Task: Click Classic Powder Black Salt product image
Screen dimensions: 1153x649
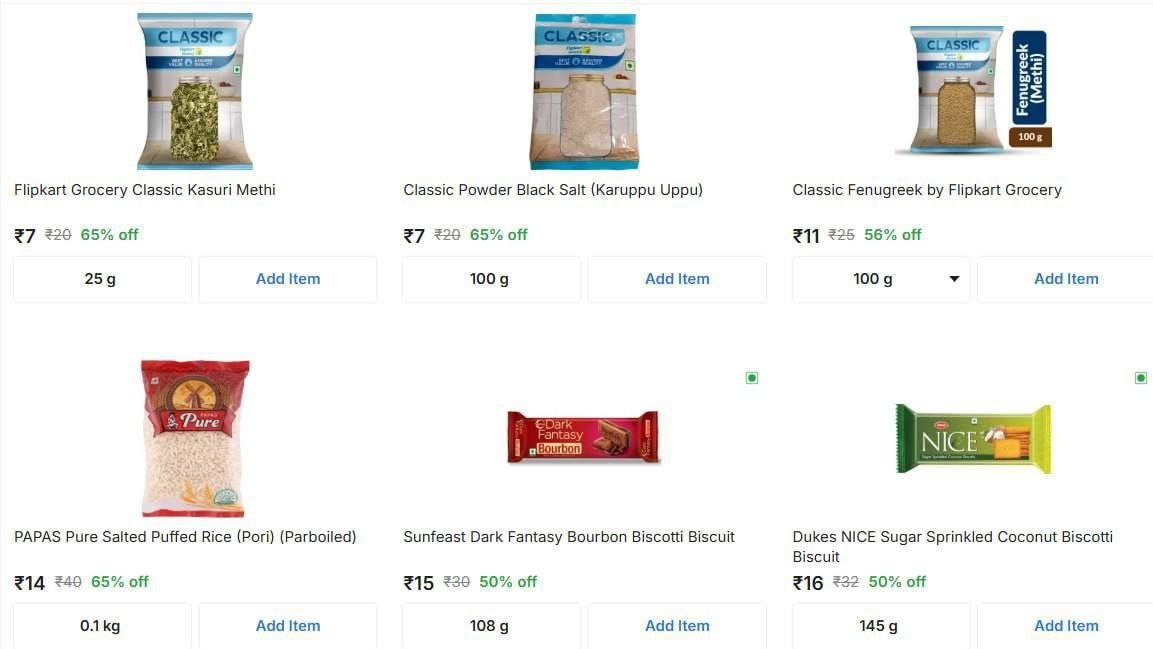Action: pyautogui.click(x=584, y=90)
